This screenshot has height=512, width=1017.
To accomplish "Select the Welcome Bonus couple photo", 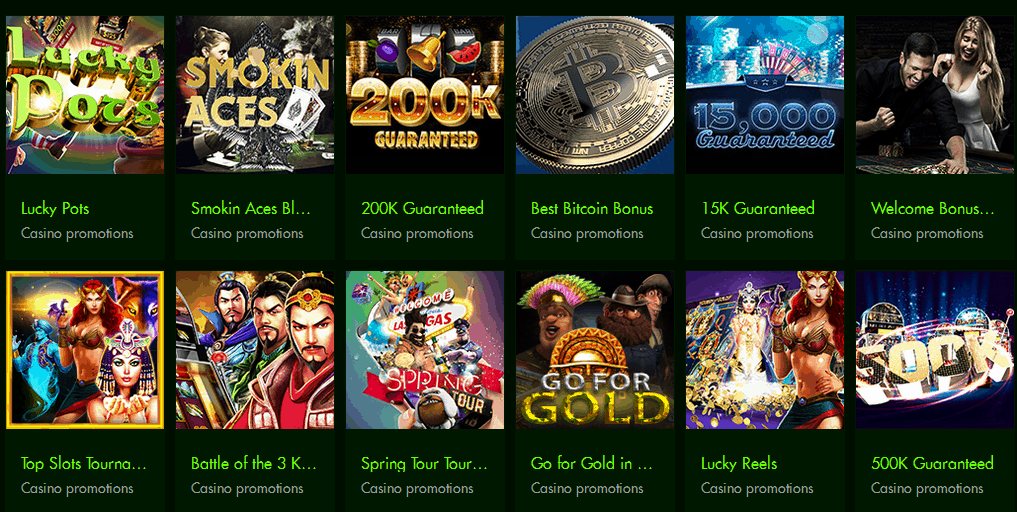I will tap(935, 95).
